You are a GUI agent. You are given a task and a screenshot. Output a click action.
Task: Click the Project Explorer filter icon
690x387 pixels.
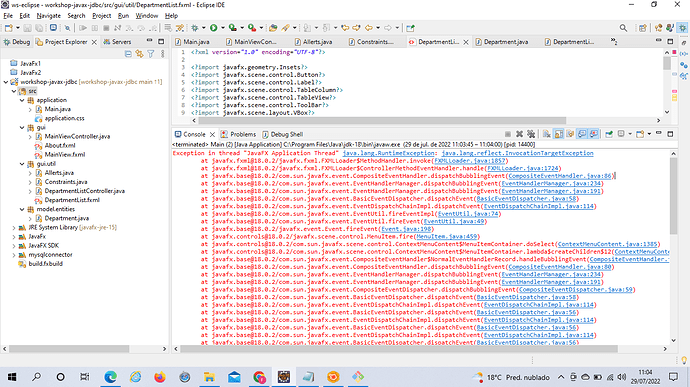[x=151, y=54]
